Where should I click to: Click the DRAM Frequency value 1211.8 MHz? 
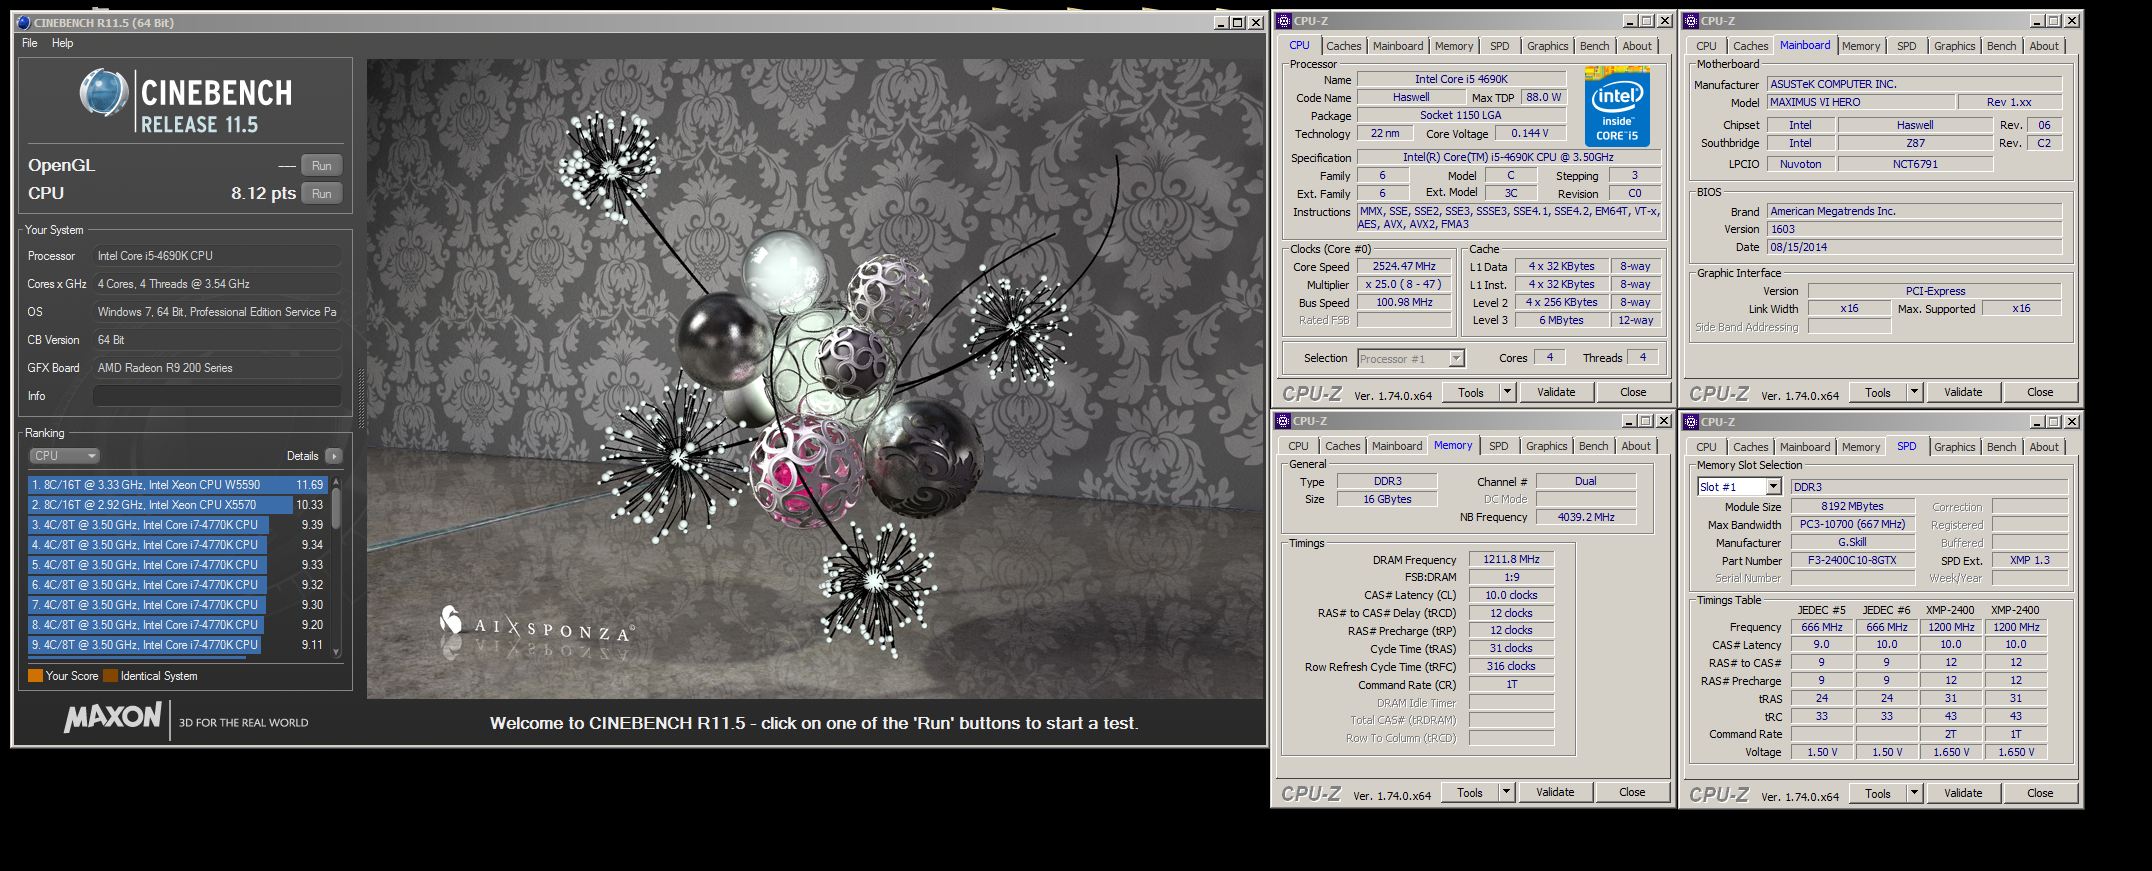pyautogui.click(x=1511, y=560)
